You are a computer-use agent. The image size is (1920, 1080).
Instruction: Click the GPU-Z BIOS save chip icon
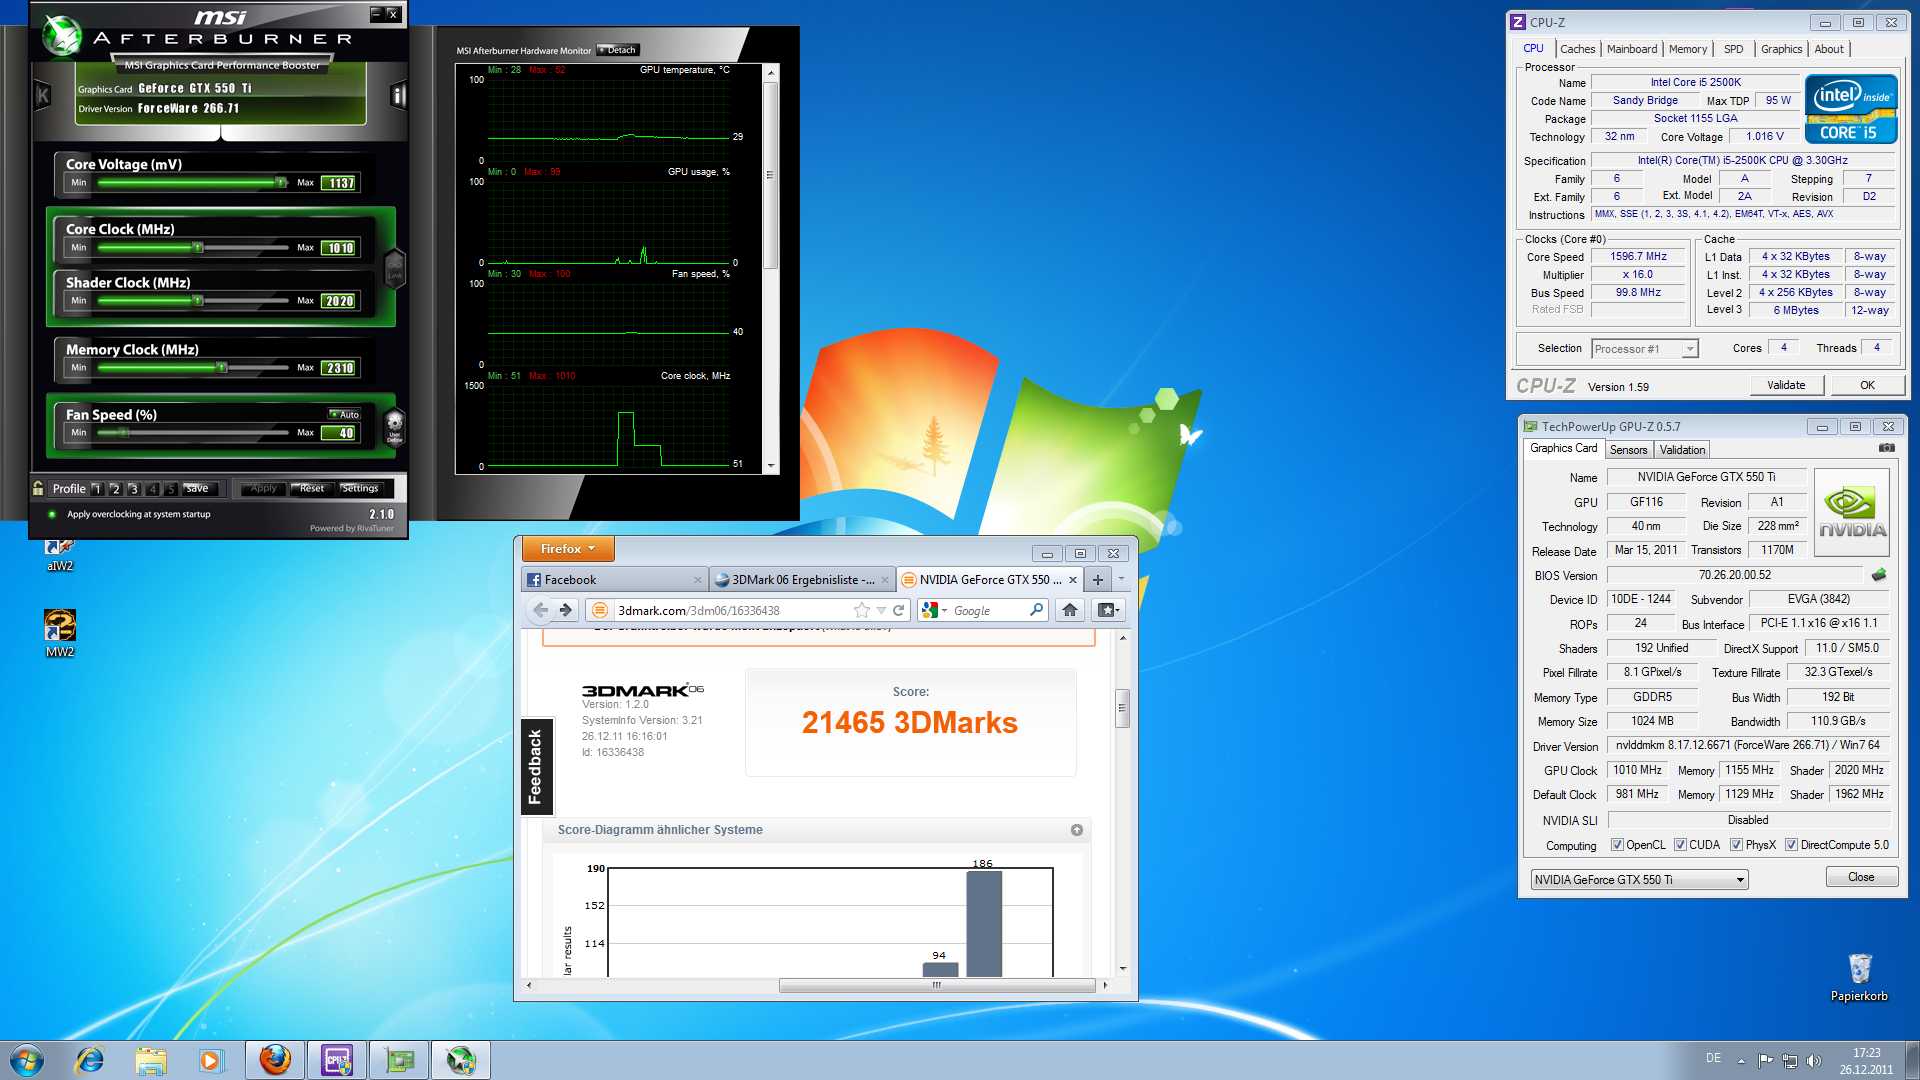1879,575
